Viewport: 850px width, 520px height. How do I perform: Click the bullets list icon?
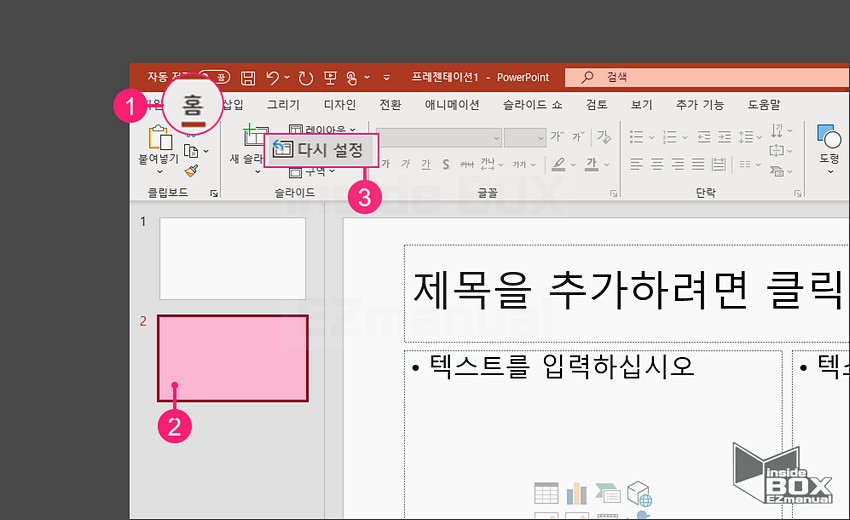tap(636, 137)
